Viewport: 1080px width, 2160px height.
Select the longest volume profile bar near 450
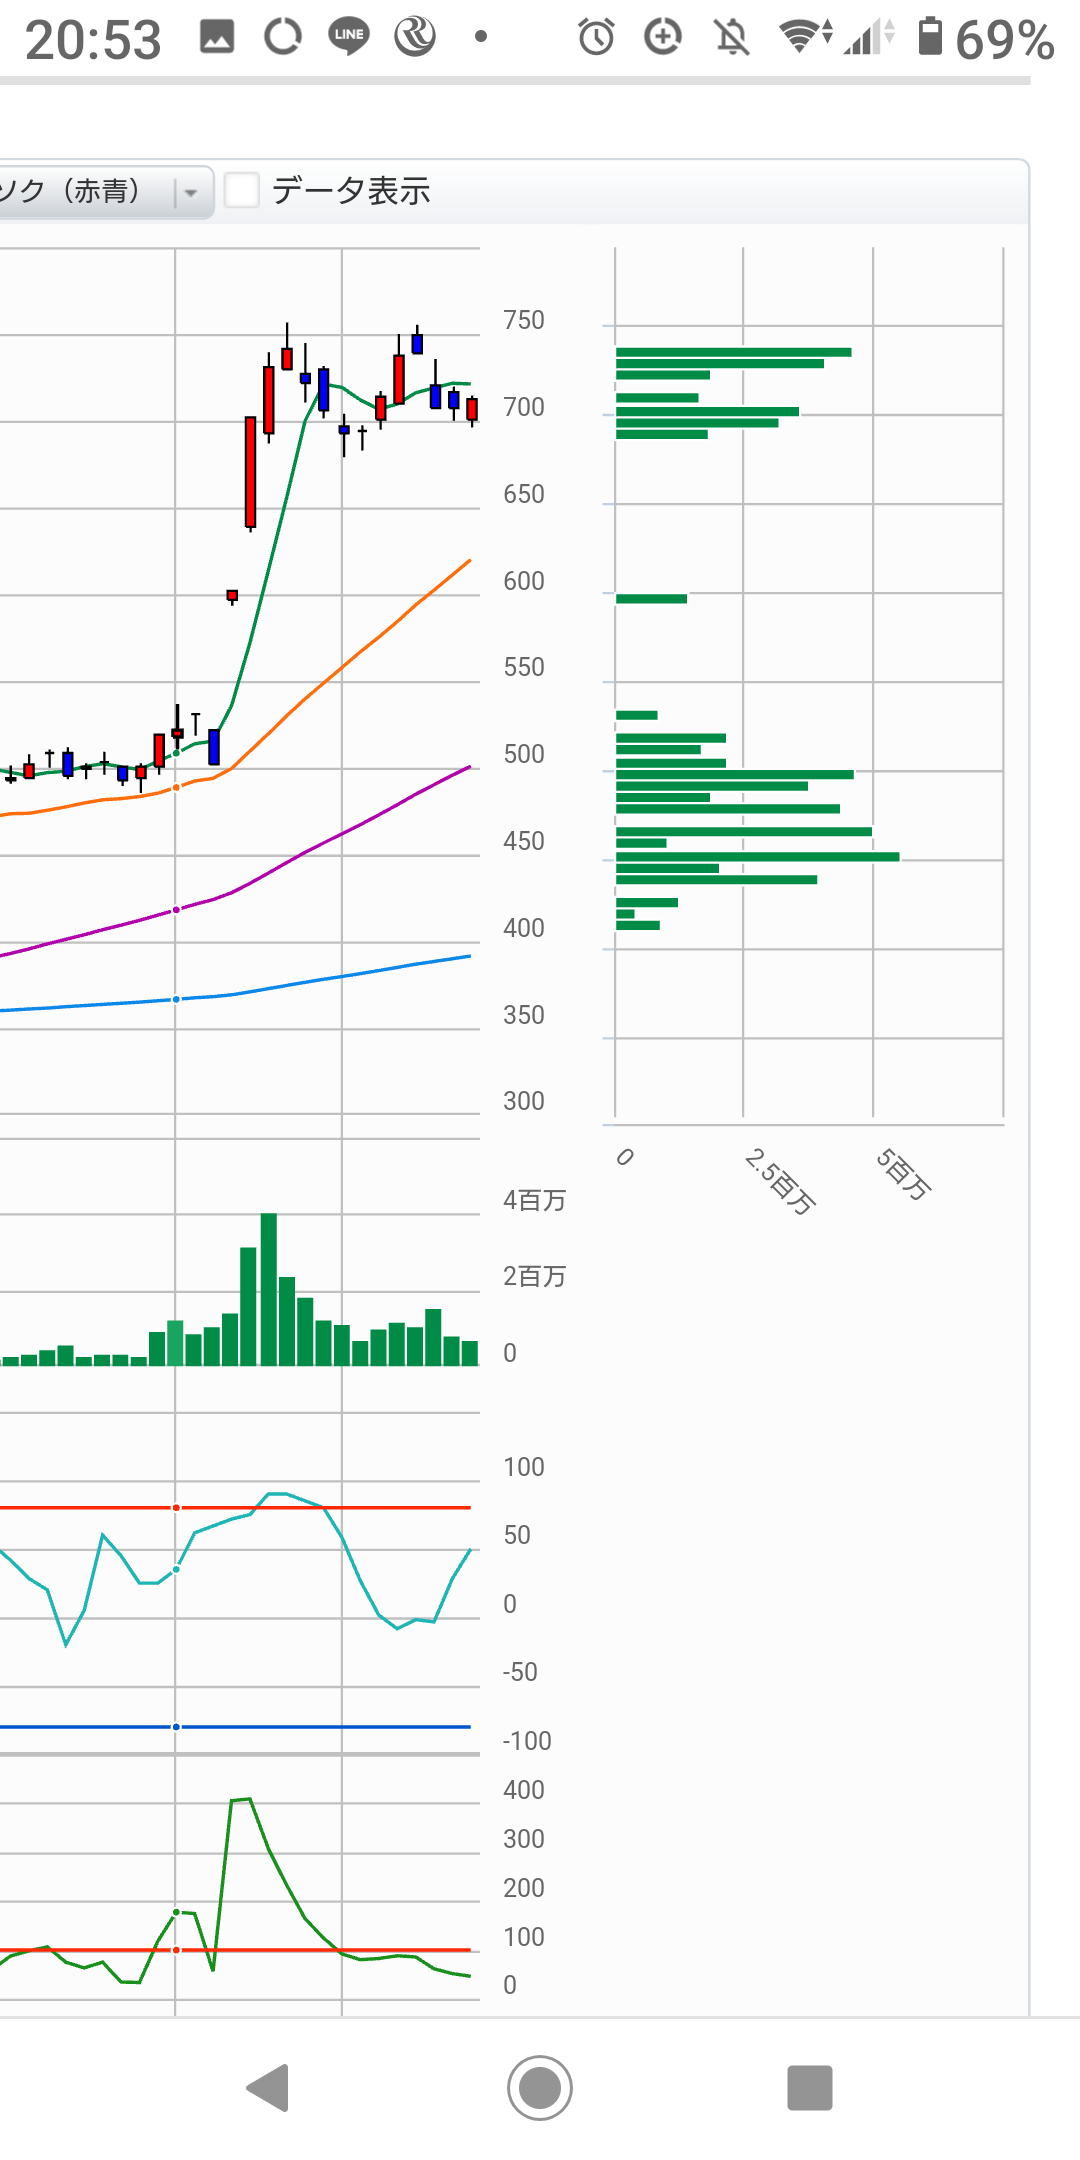(757, 857)
